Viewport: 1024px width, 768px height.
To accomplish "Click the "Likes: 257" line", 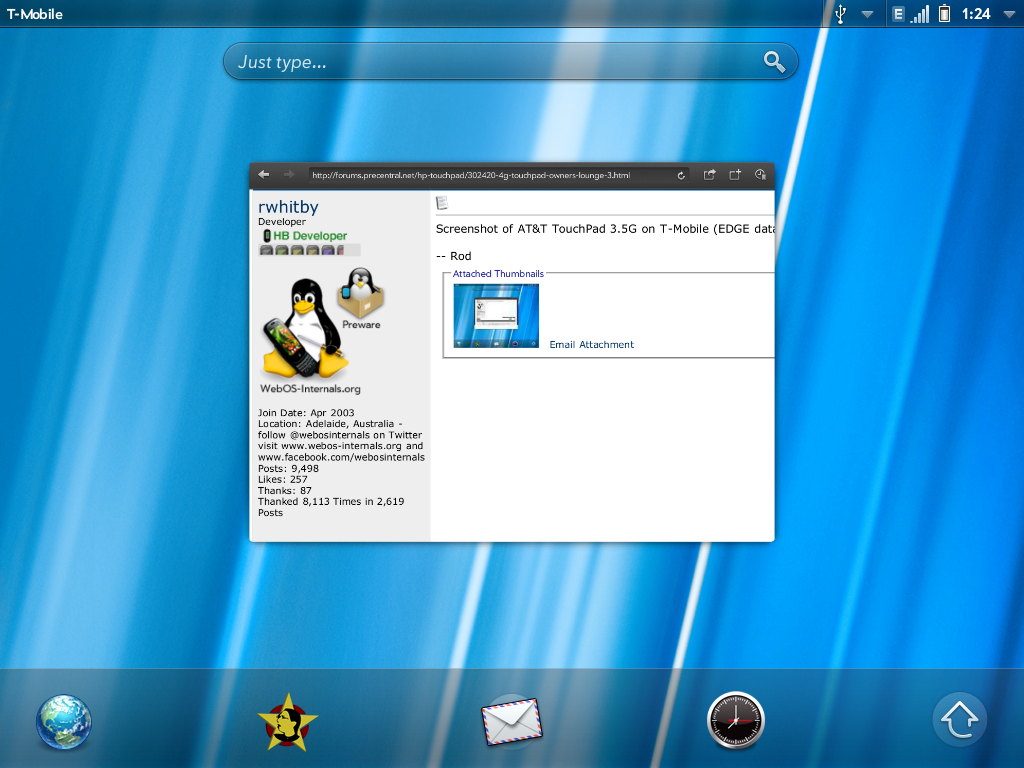I will pyautogui.click(x=282, y=479).
